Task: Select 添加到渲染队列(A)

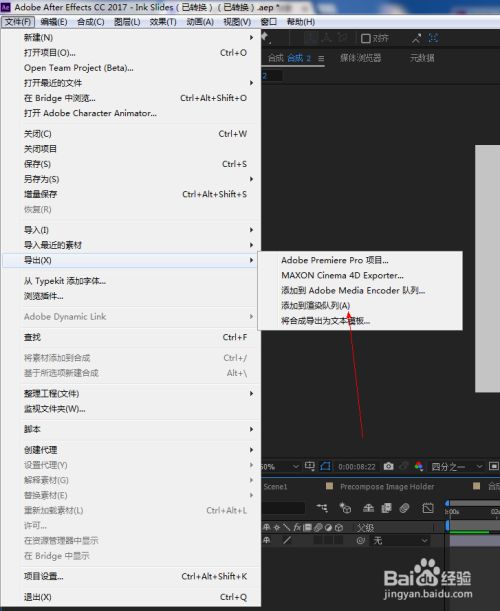Action: pos(360,306)
